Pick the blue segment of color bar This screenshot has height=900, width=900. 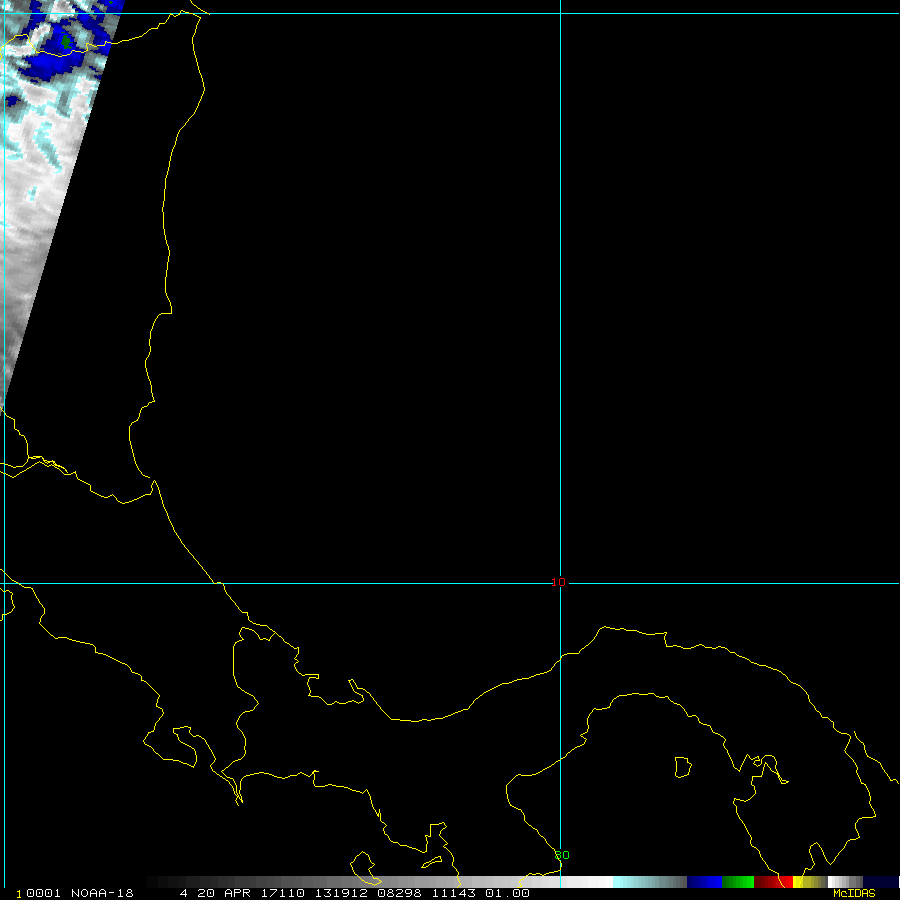(x=704, y=882)
